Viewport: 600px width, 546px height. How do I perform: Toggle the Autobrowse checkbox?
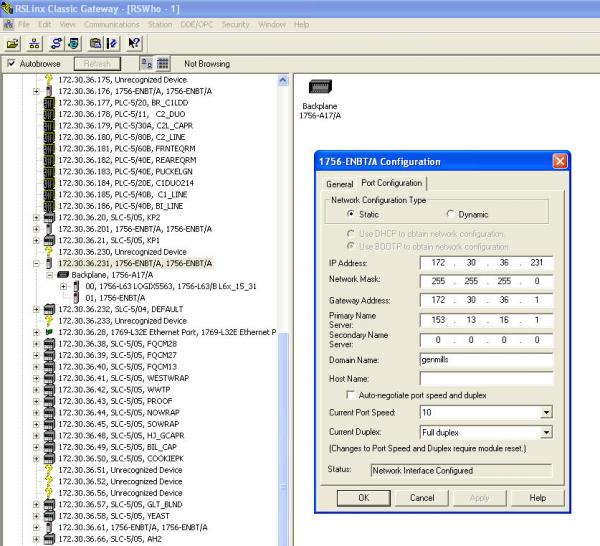click(11, 63)
